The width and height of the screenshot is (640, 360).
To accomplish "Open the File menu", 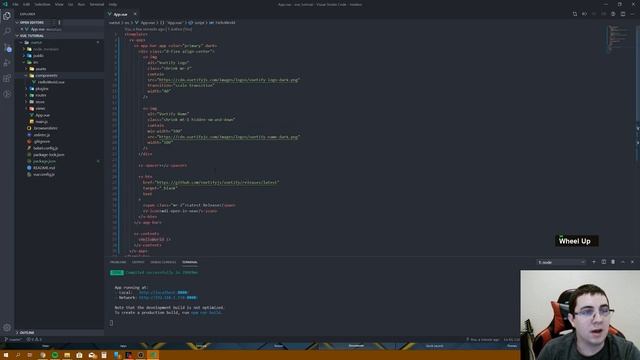I will click(x=15, y=4).
